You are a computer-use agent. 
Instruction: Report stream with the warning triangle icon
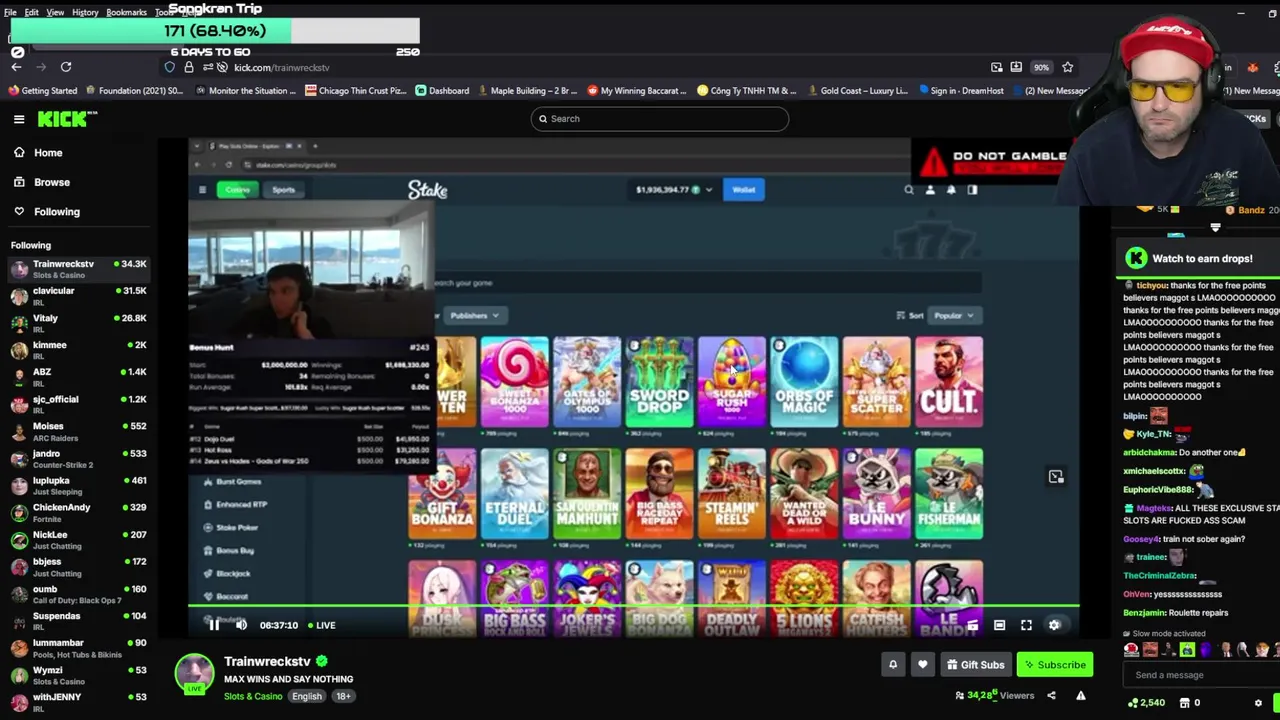[x=1081, y=695]
